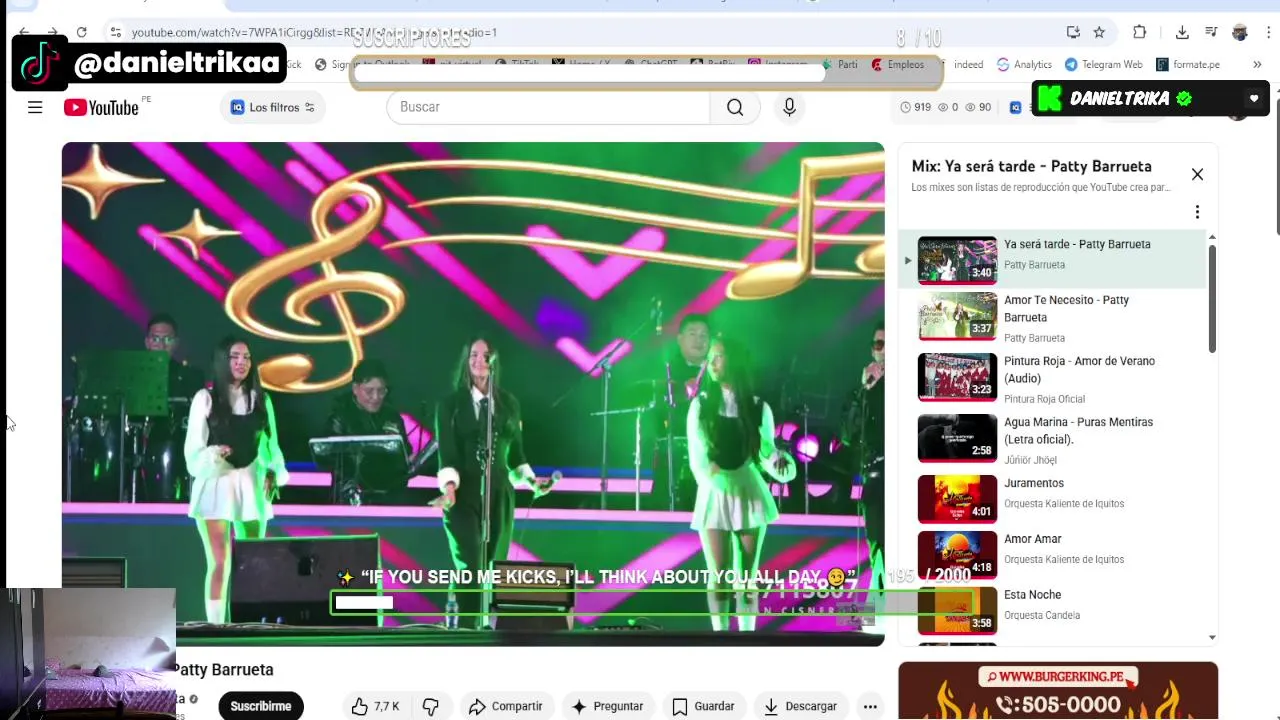Viewport: 1280px width, 720px height.
Task: Show hidden bookmarks with chevron
Action: click(1257, 64)
